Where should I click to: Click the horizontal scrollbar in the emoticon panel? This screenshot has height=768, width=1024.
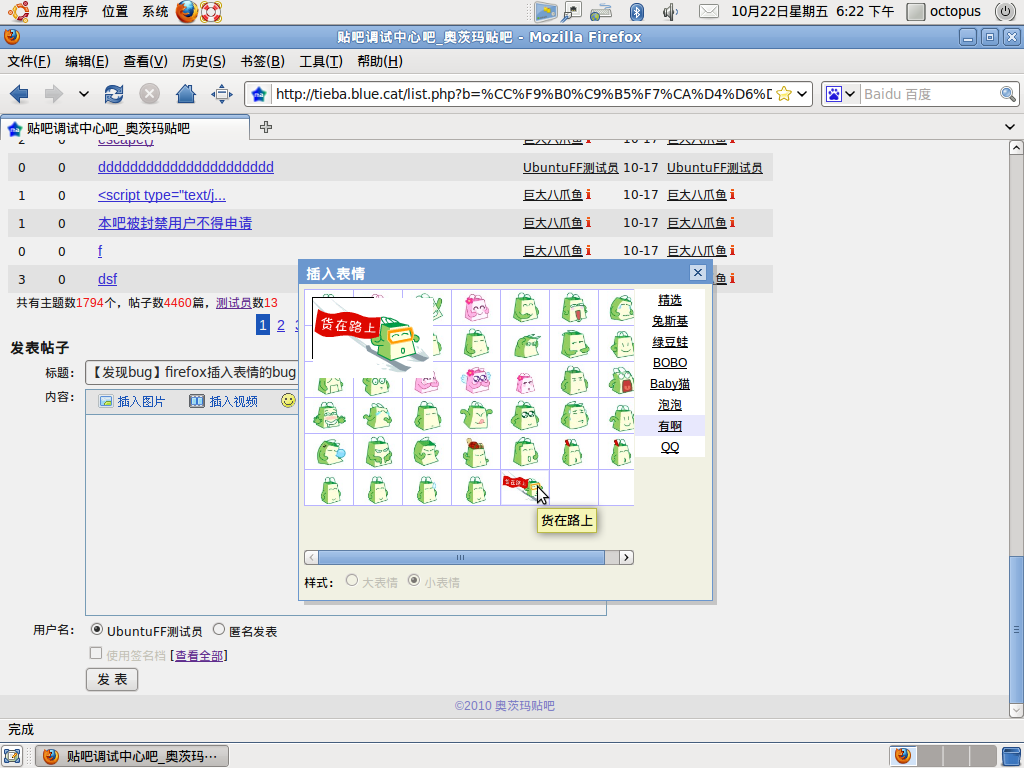click(x=460, y=558)
